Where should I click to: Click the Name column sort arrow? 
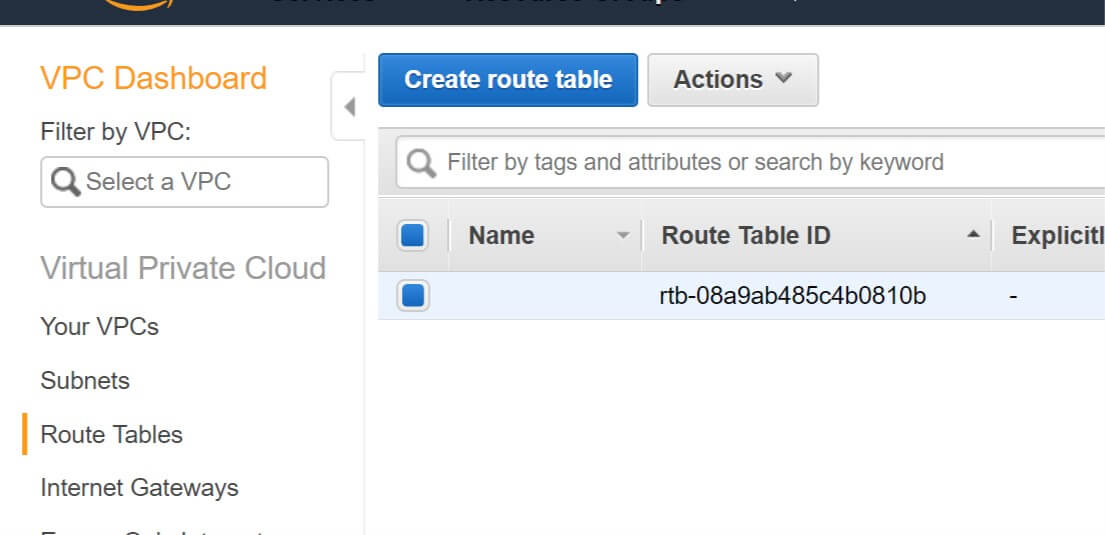[623, 235]
